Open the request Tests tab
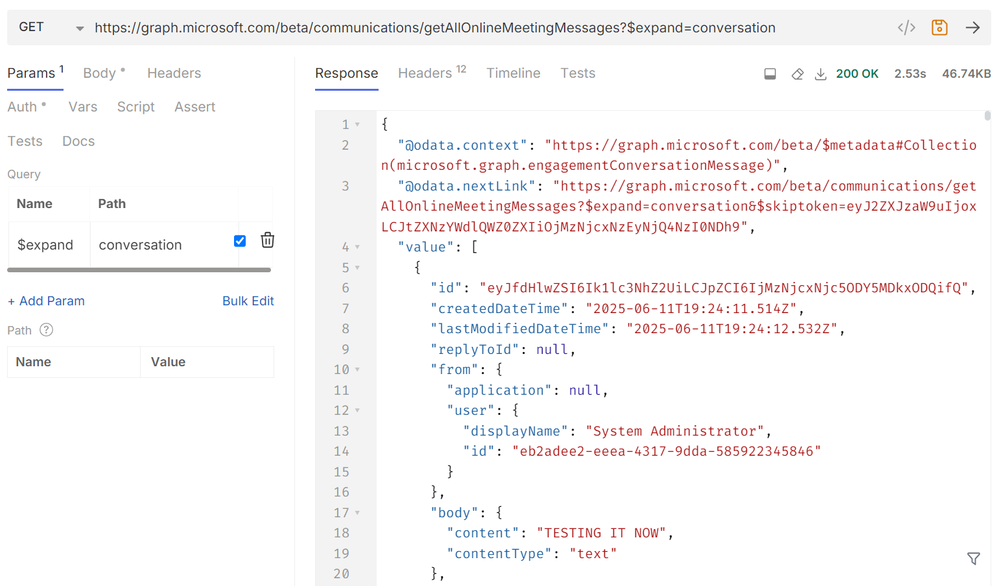The height and width of the screenshot is (586, 999). (x=25, y=141)
